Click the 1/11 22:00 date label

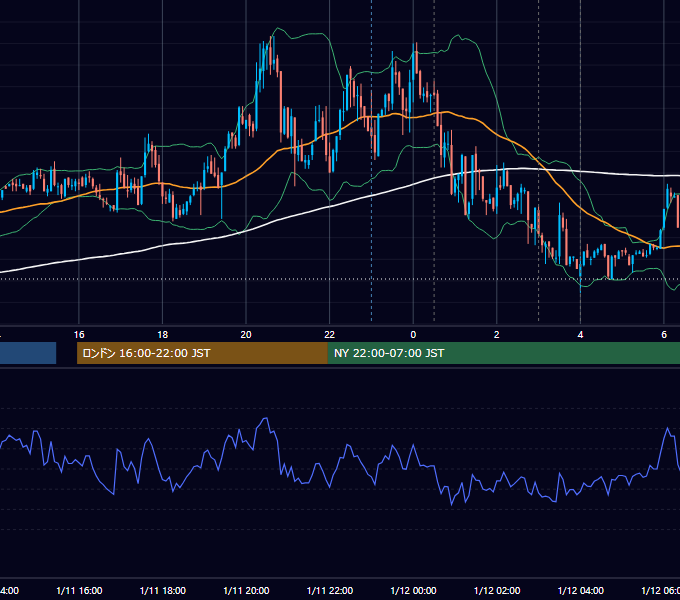coord(330,591)
